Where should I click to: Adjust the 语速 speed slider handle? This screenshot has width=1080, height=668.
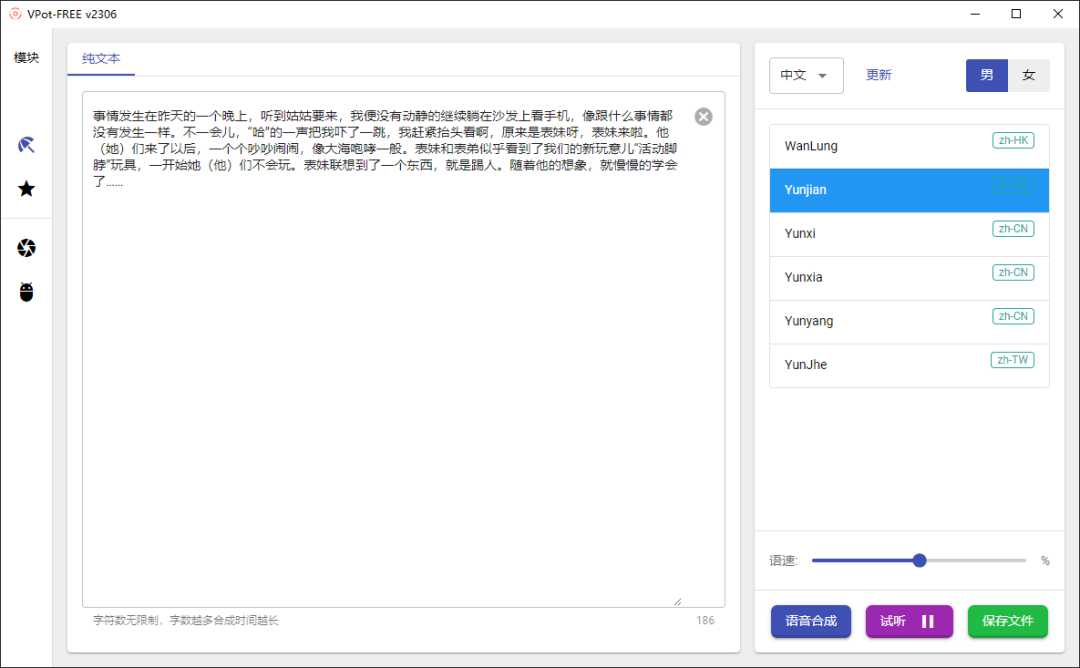coord(920,561)
